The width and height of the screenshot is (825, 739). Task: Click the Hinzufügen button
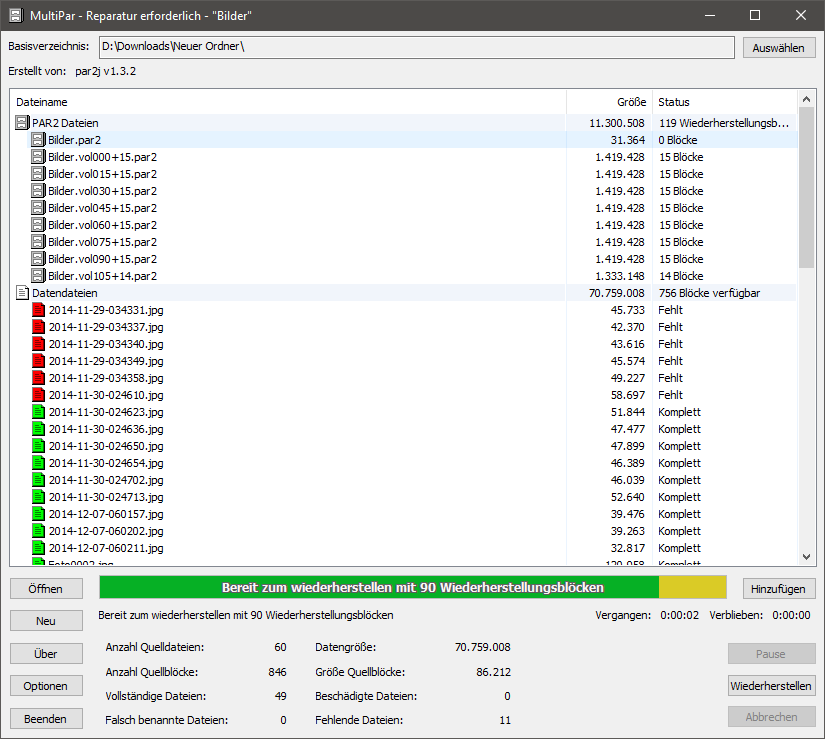[779, 589]
